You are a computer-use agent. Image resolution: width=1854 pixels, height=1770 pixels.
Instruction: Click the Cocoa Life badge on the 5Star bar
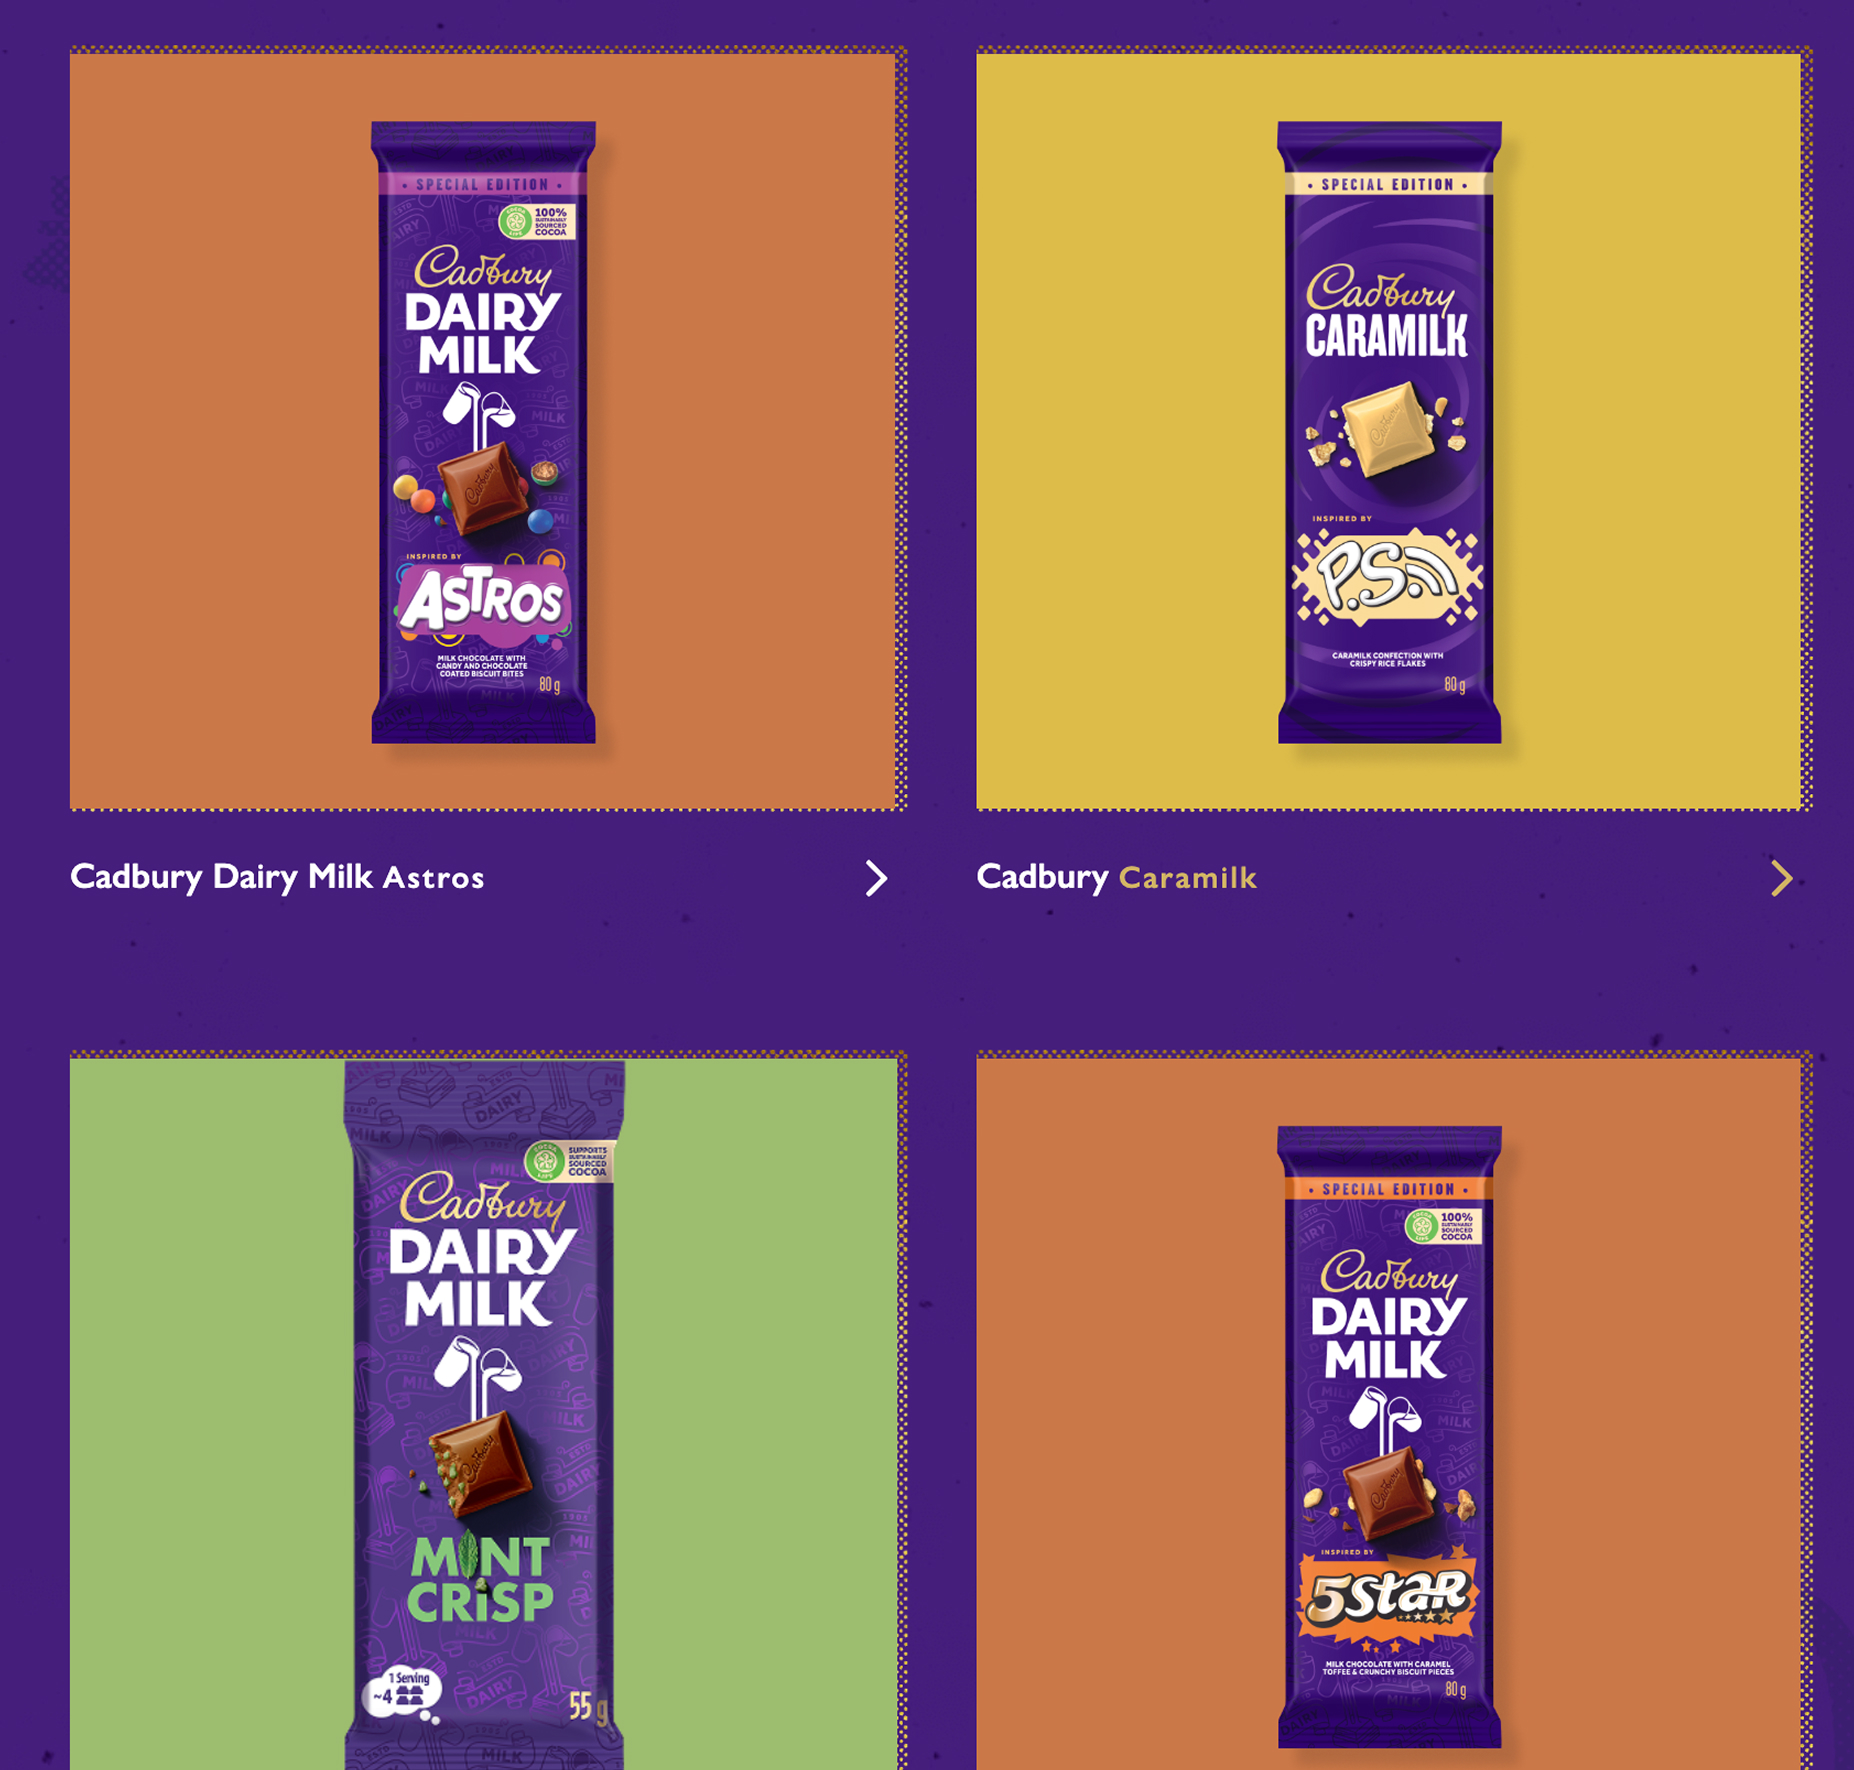(x=1443, y=1226)
